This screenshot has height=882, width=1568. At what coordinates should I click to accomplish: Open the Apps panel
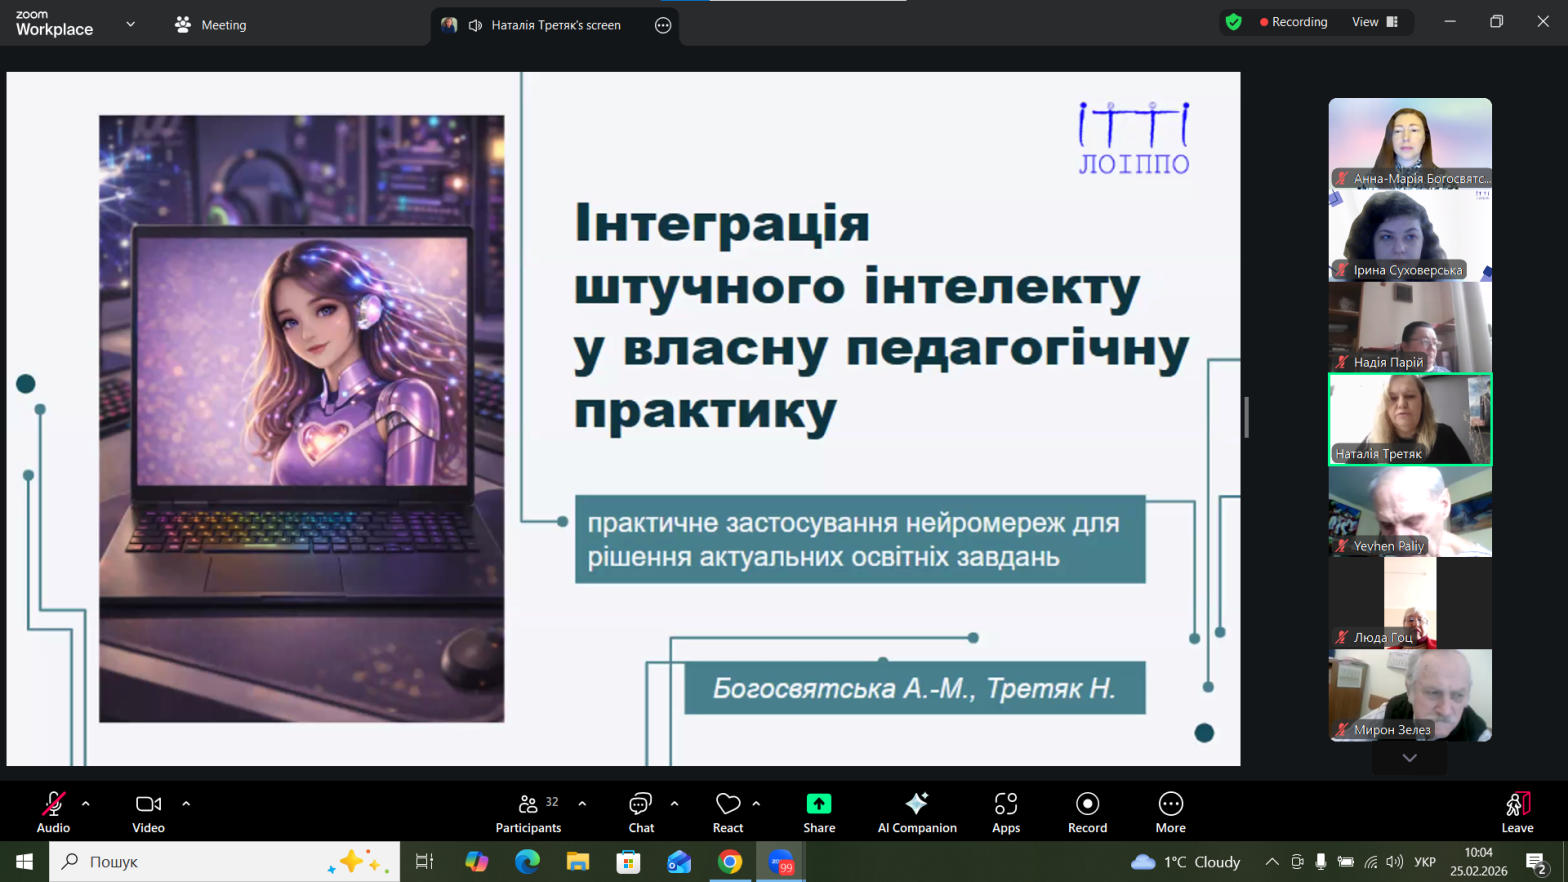click(1005, 811)
